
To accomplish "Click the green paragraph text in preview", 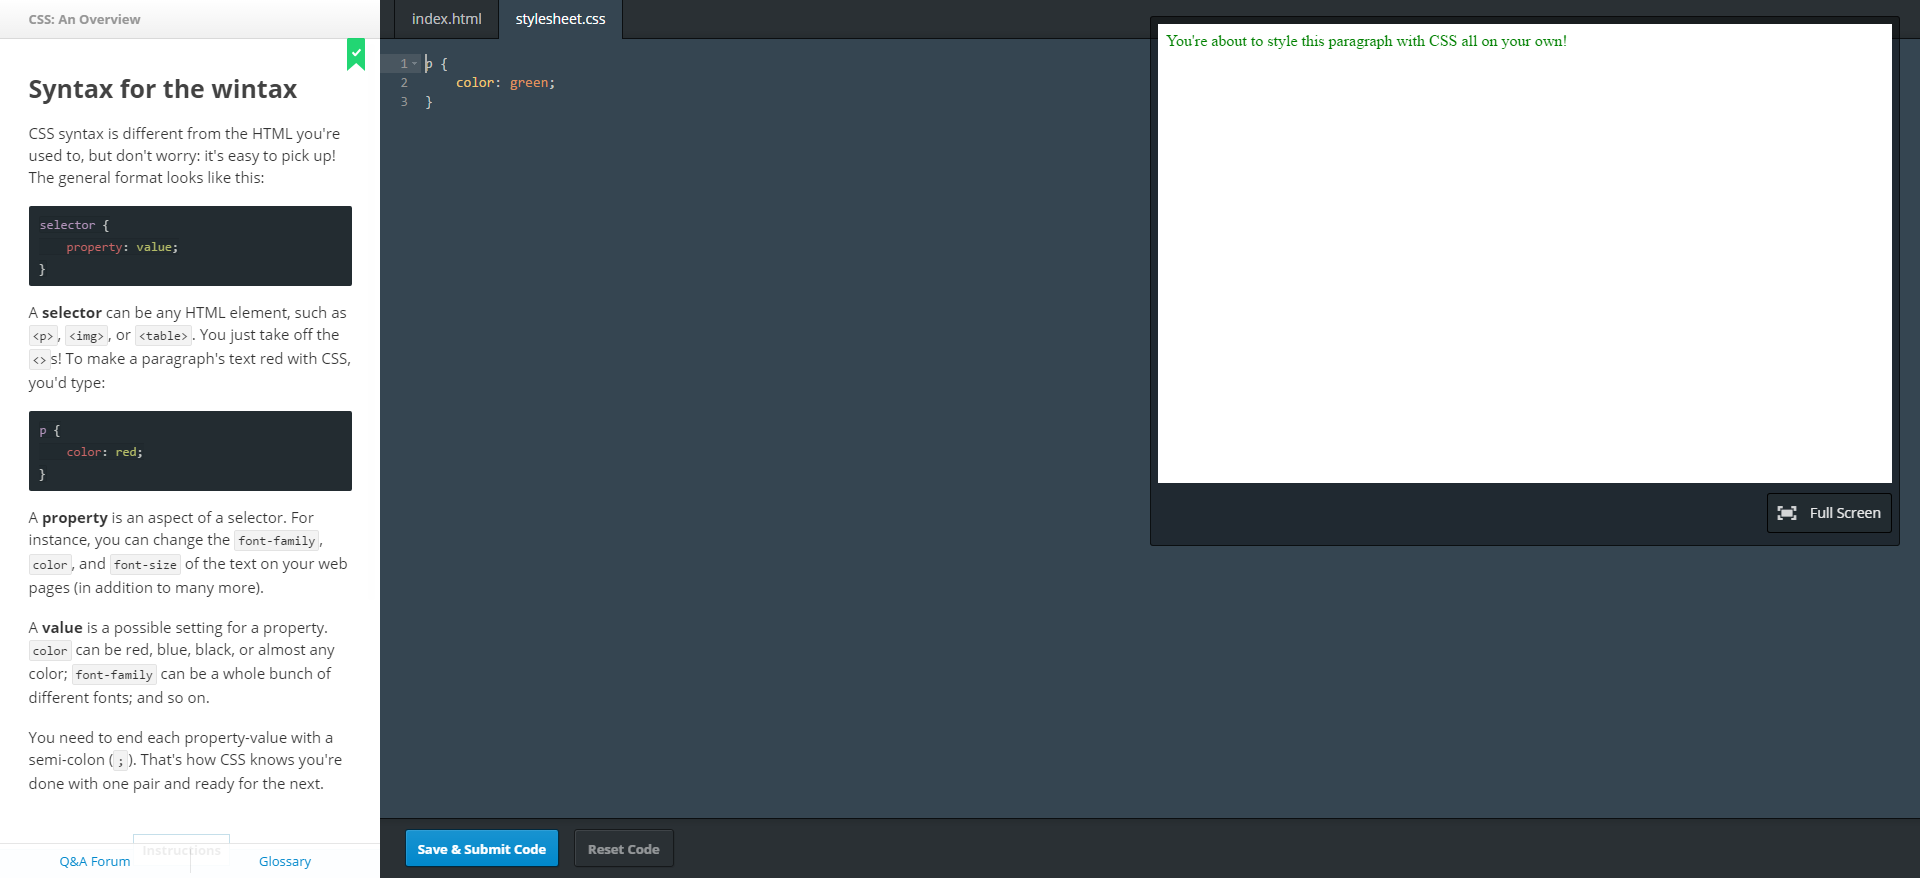I will (1365, 41).
